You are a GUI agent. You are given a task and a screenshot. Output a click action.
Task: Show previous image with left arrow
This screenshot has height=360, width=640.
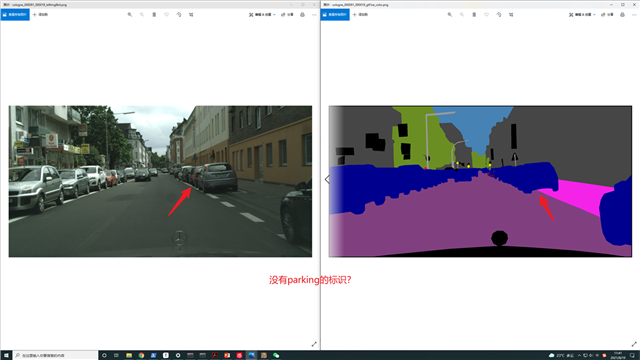pyautogui.click(x=327, y=179)
